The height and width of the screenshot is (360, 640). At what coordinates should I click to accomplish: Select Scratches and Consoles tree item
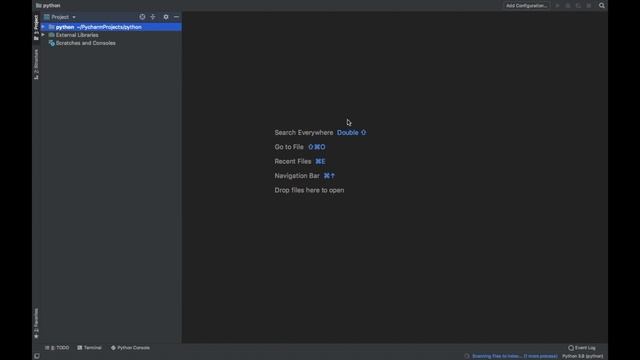point(86,43)
